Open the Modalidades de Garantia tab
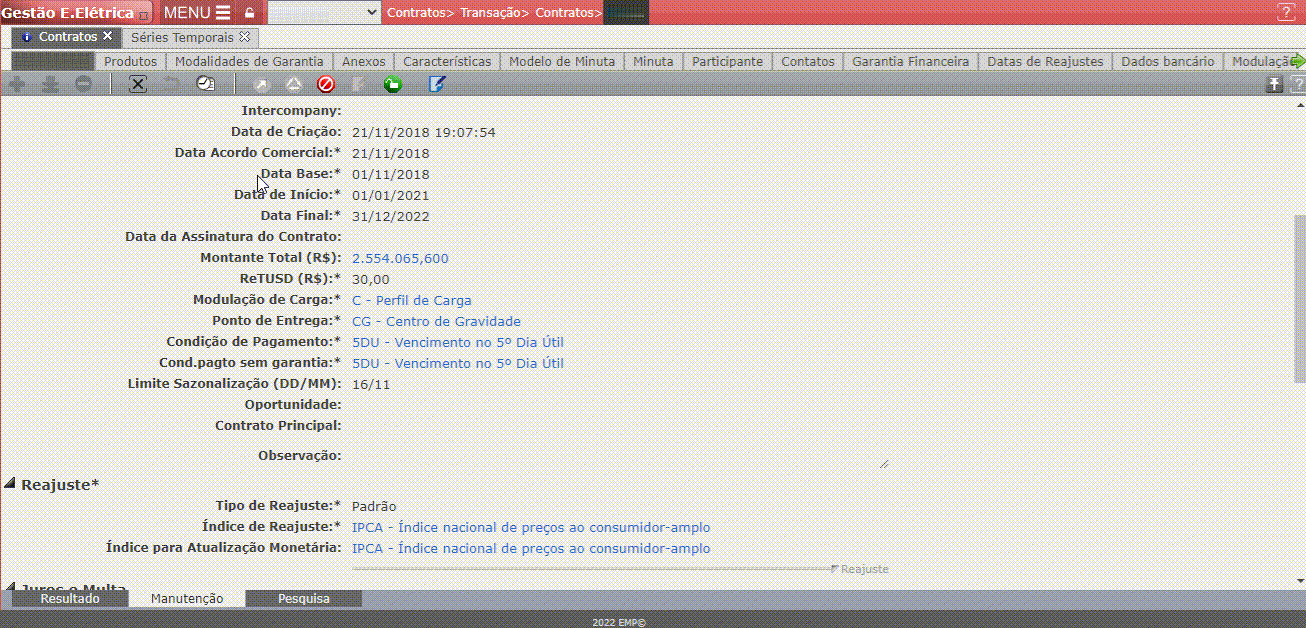The height and width of the screenshot is (628, 1306). [249, 61]
